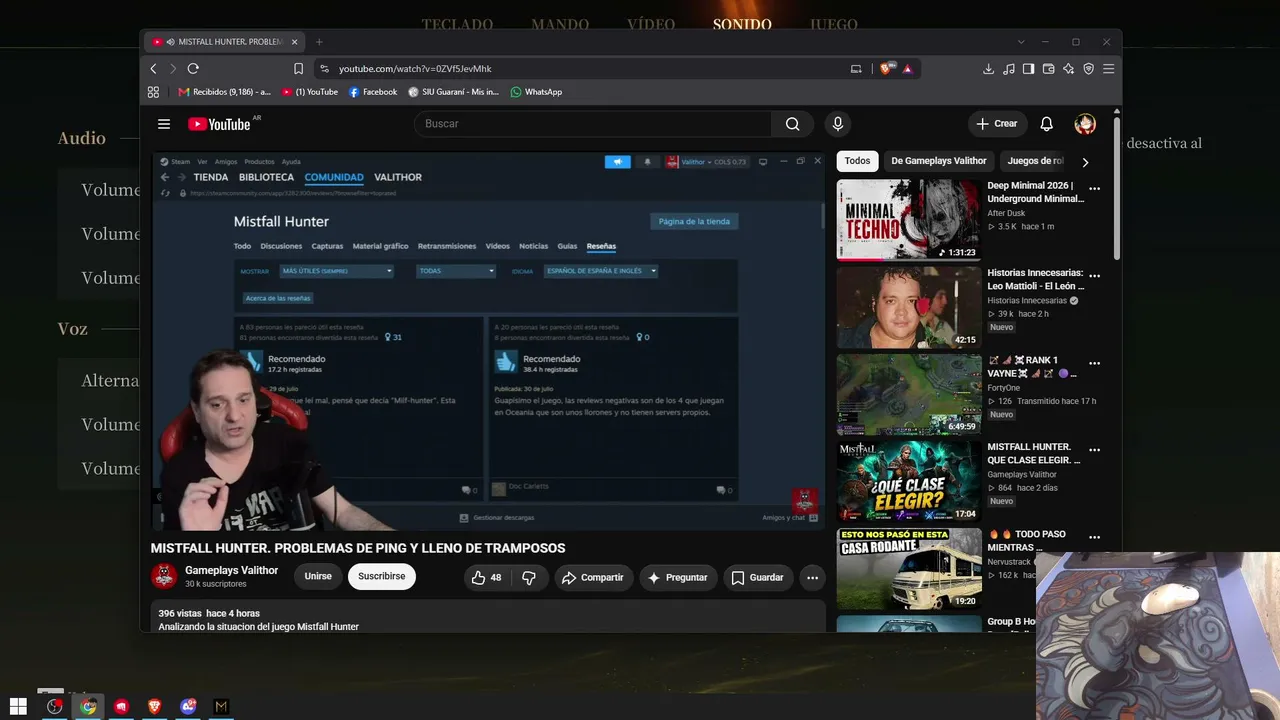Open the (1) YouTube bookmark
Screen dimensions: 1280x720
tap(310, 92)
